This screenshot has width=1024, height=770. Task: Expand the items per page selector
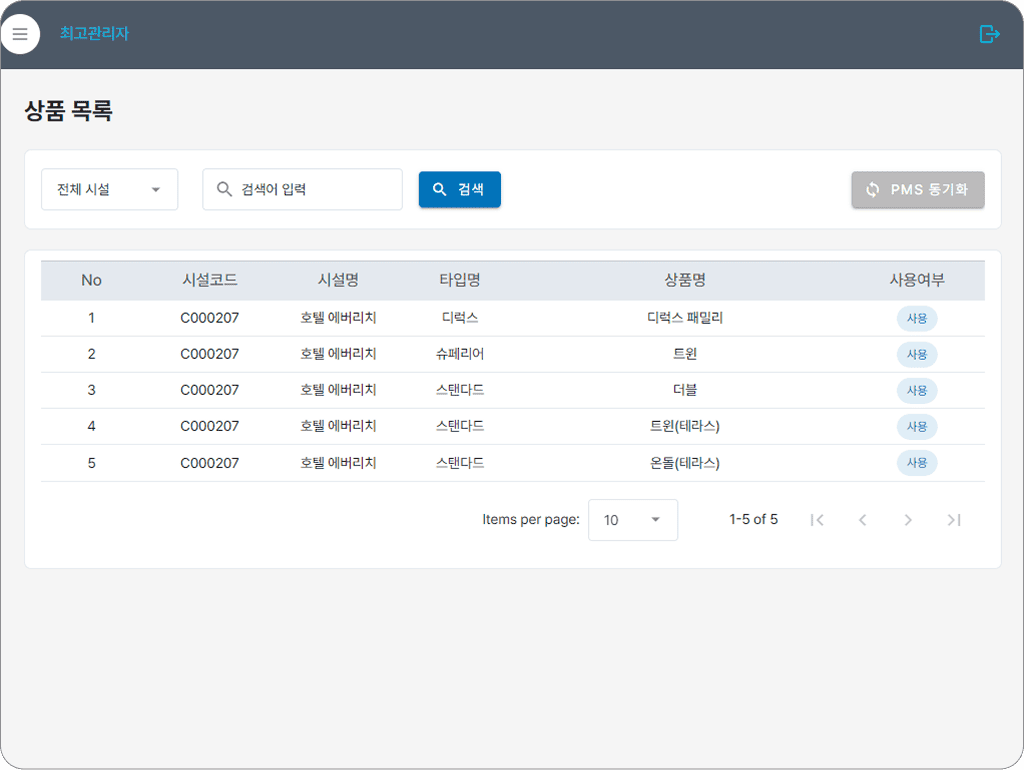(x=633, y=520)
